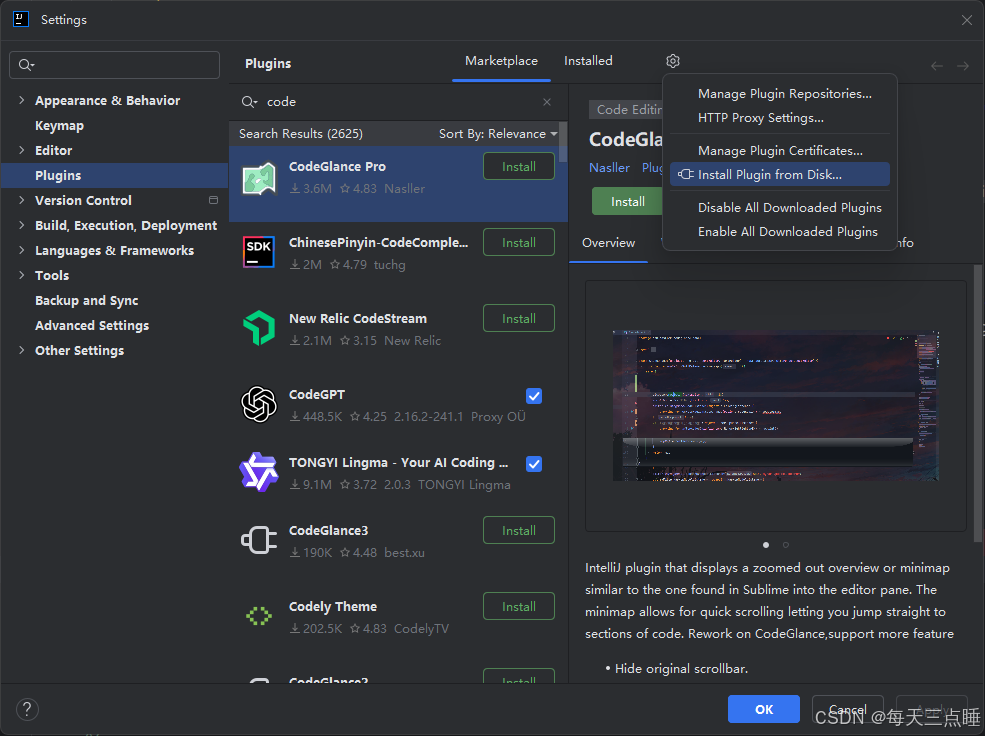985x736 pixels.
Task: Expand the Tools settings node
Action: (22, 275)
